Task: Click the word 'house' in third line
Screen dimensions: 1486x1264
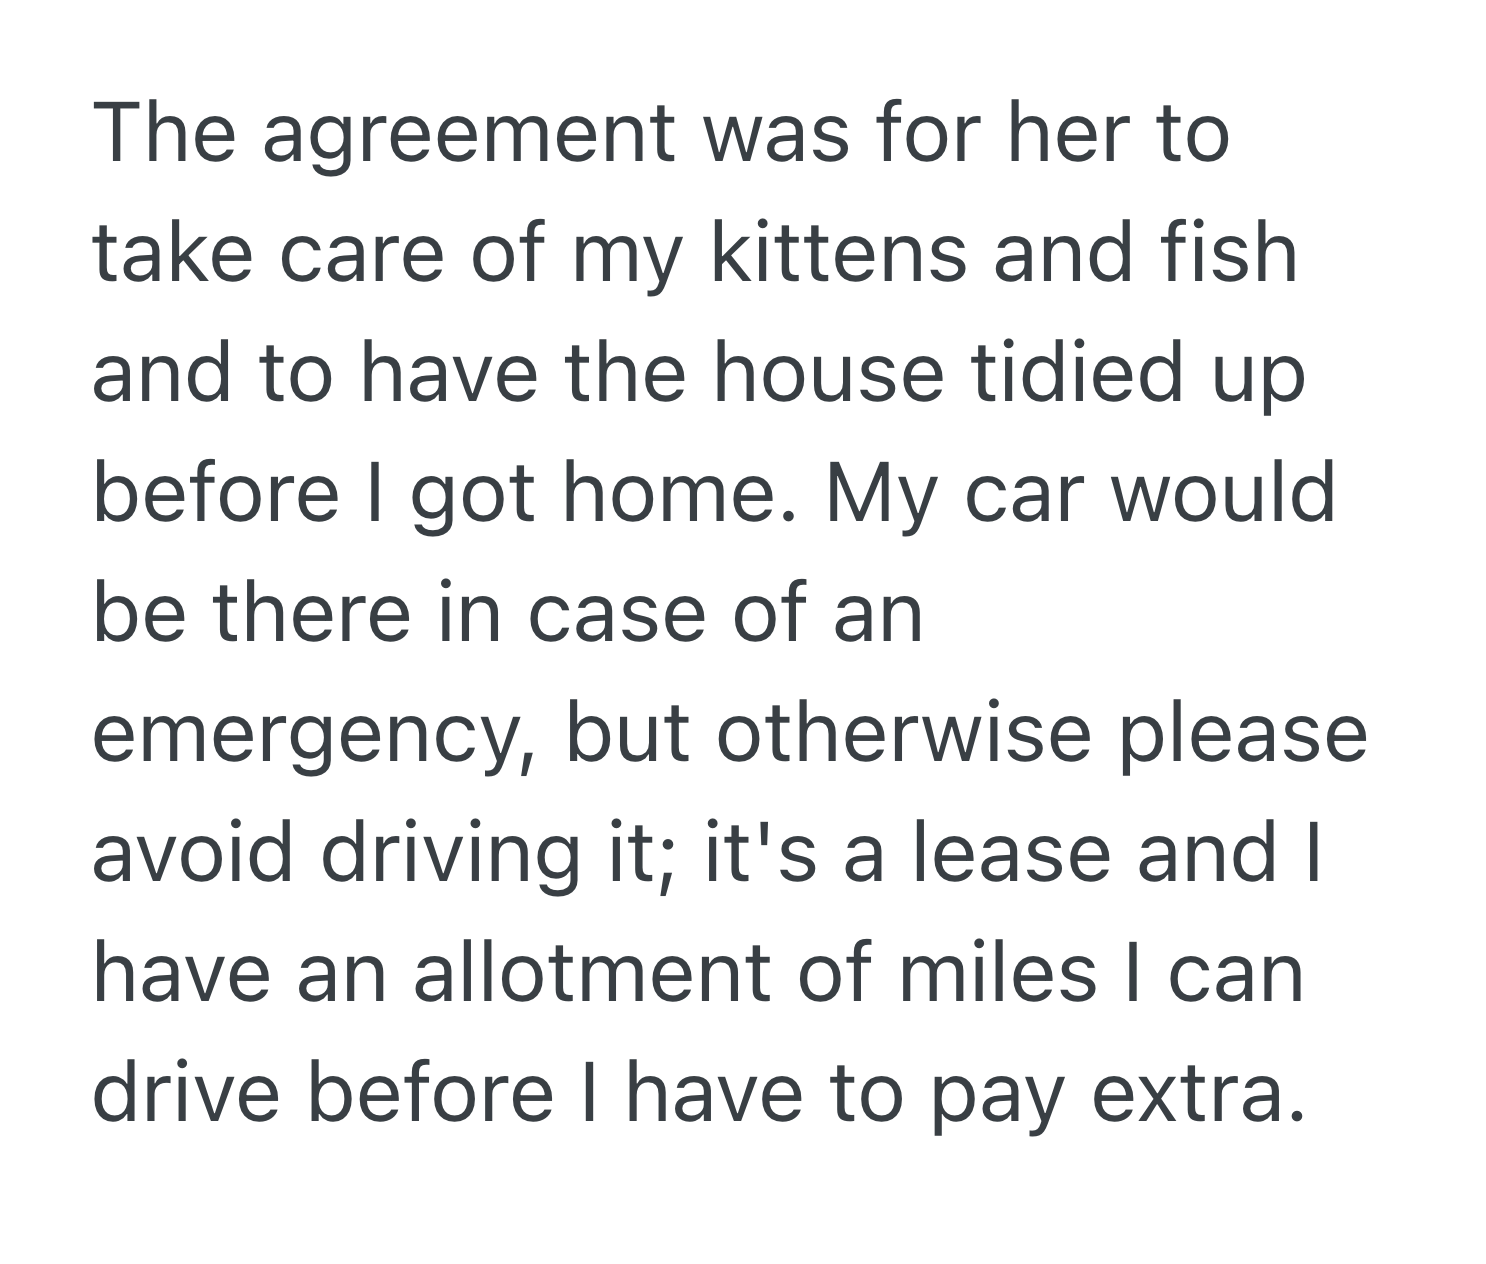Action: (x=827, y=372)
